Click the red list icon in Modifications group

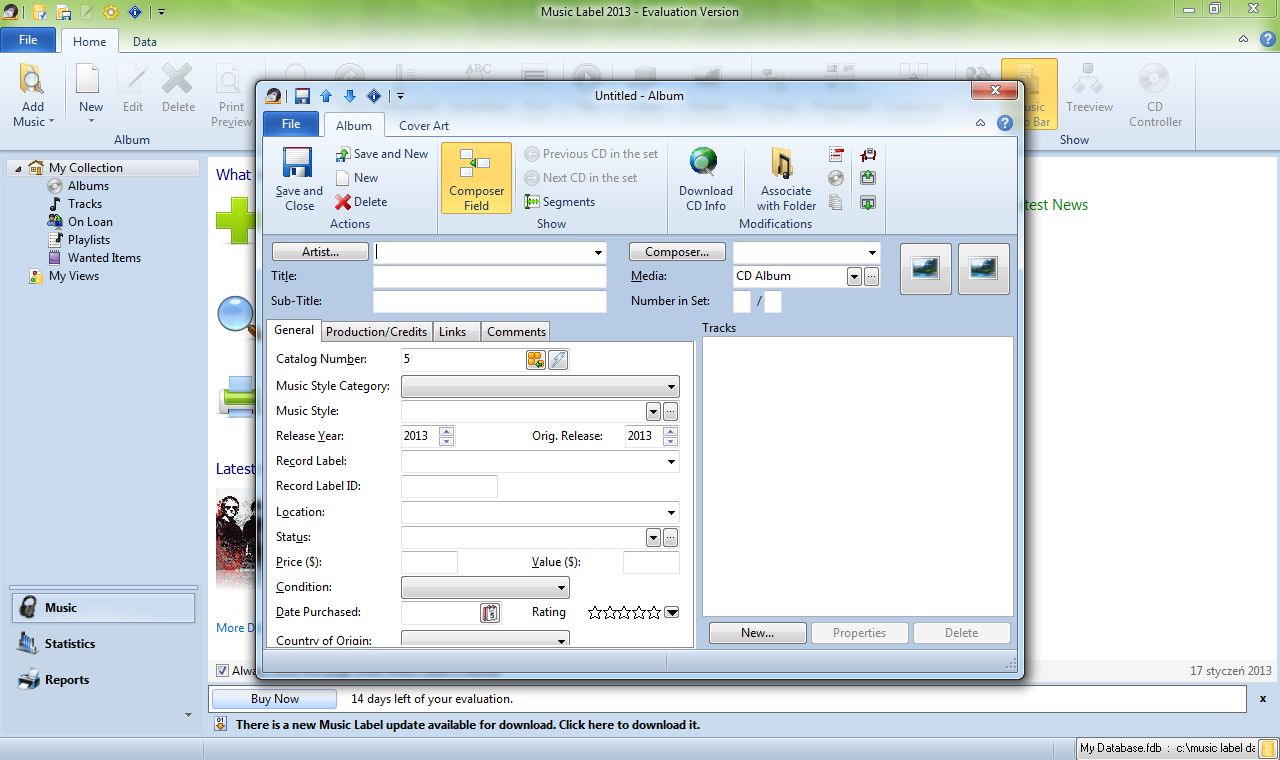(x=836, y=155)
